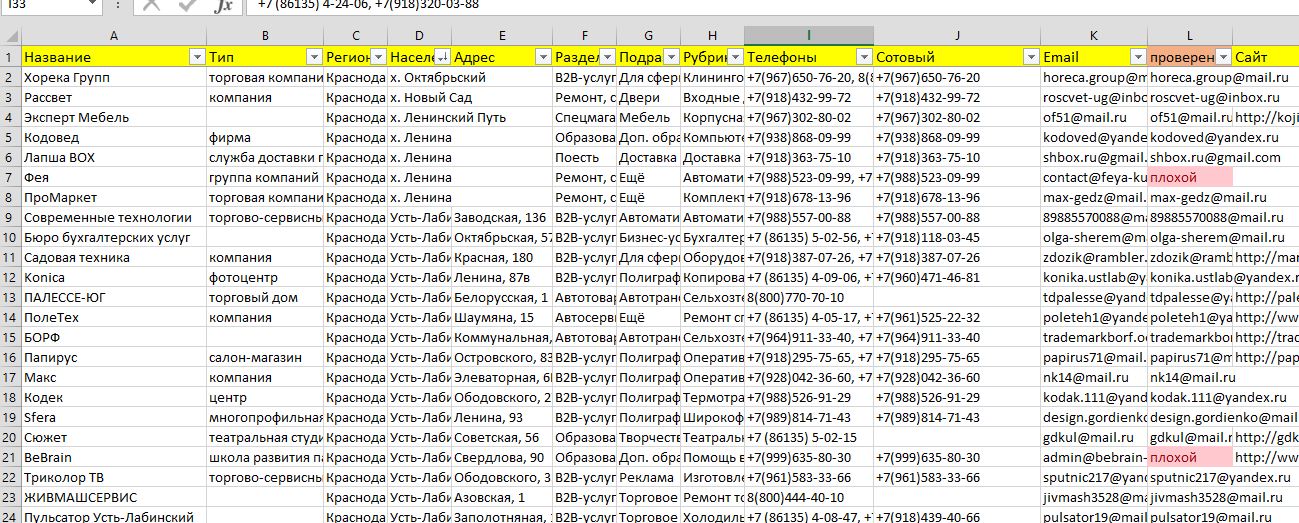Select column K header

[1093, 35]
